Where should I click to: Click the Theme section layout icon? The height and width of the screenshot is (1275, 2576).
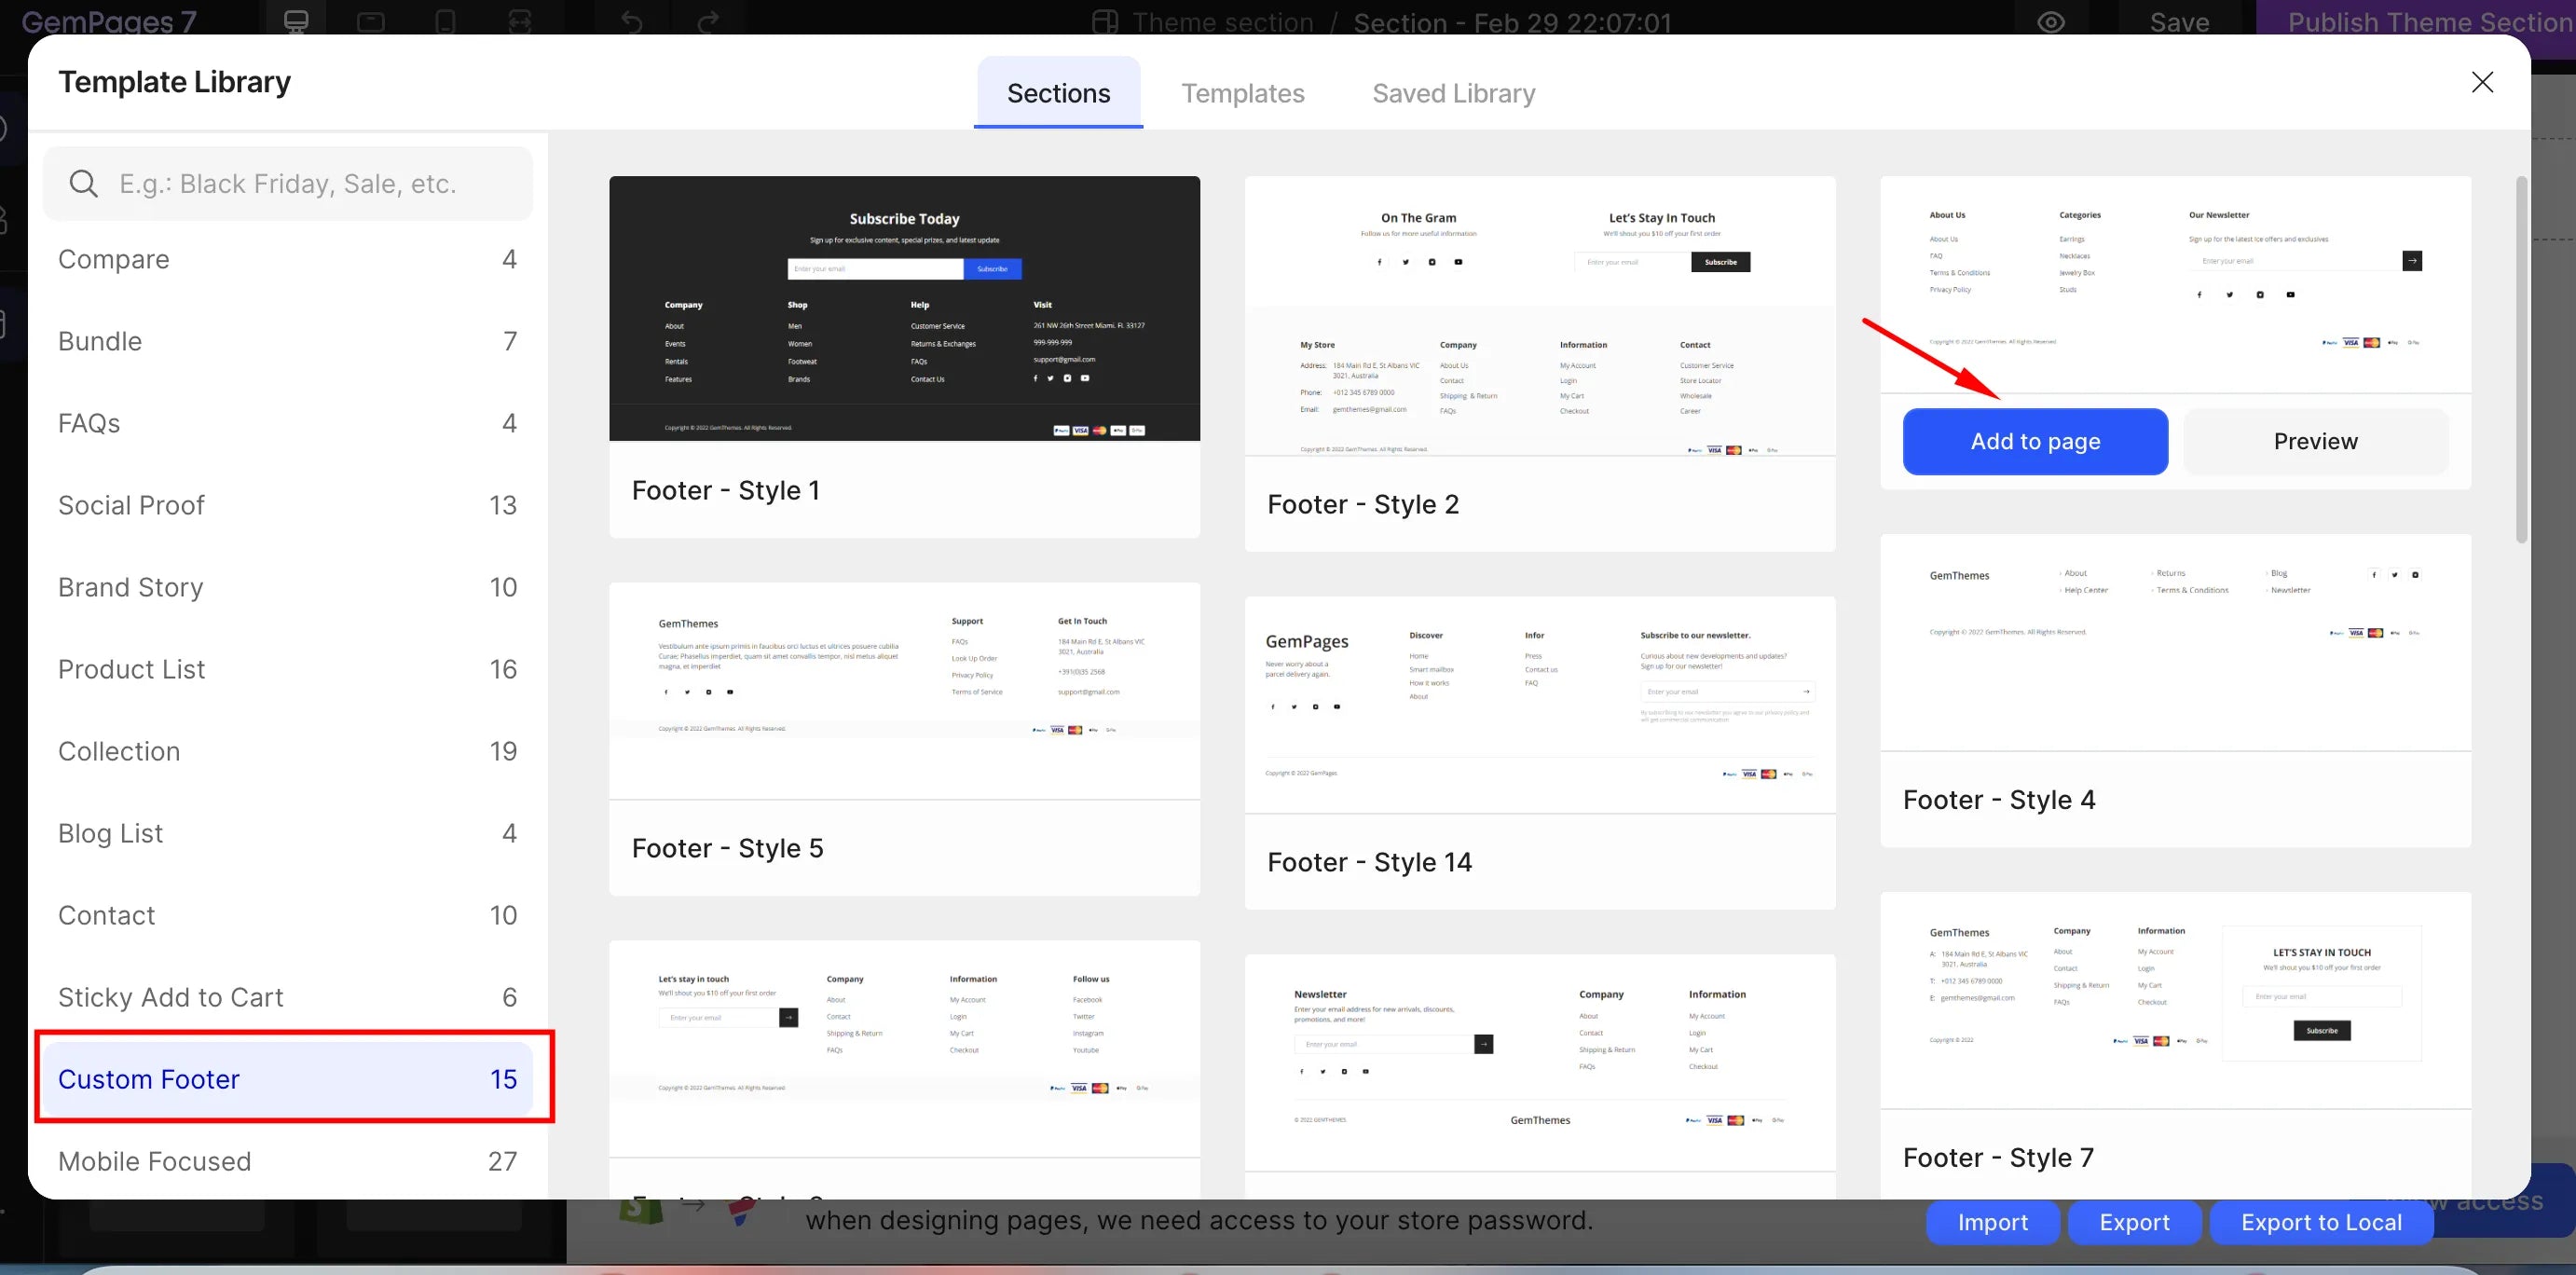[x=1105, y=21]
